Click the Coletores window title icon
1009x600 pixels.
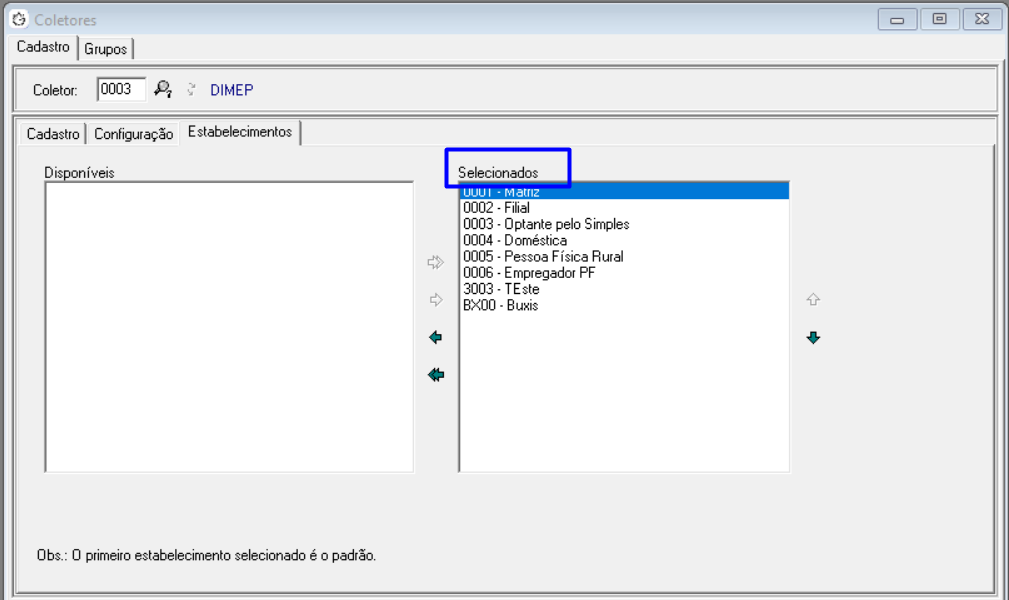point(18,19)
